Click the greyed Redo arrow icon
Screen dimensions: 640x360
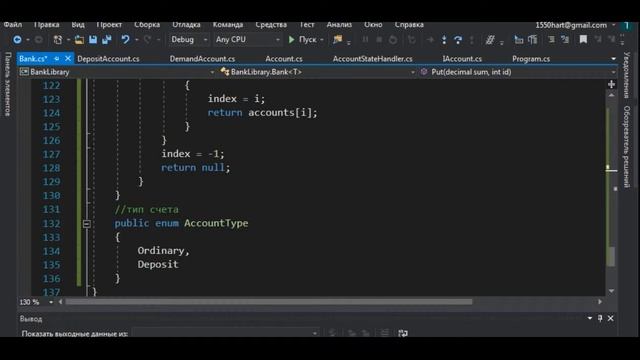click(x=147, y=40)
